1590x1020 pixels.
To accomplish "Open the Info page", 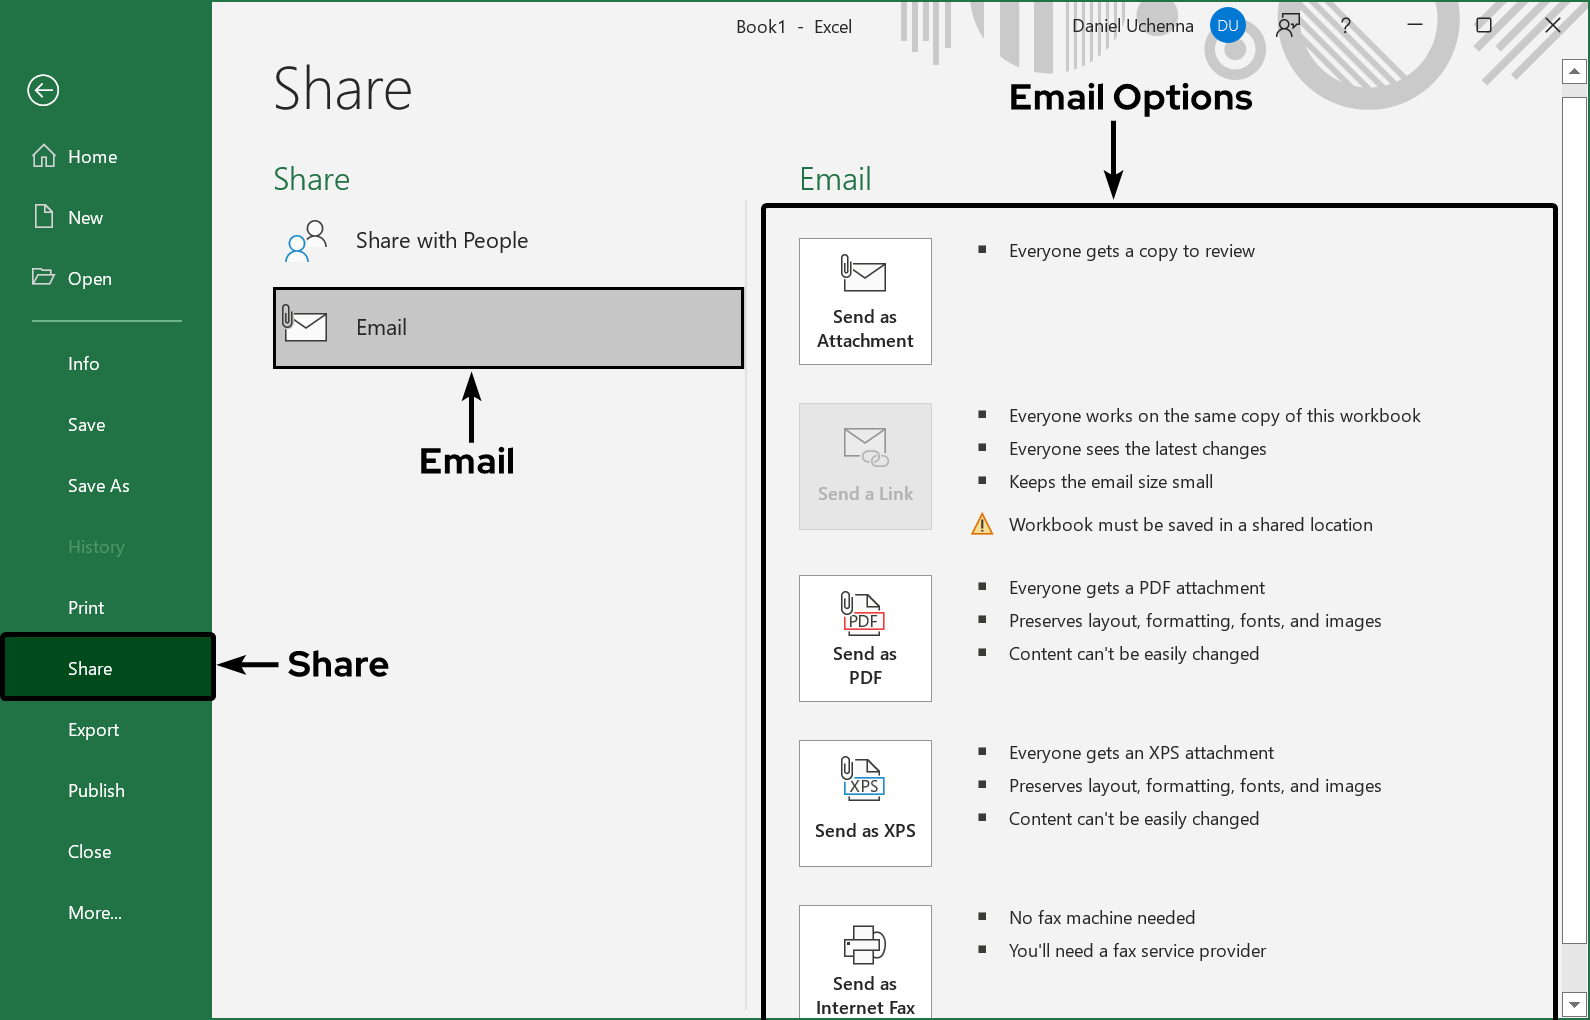I will [x=106, y=364].
